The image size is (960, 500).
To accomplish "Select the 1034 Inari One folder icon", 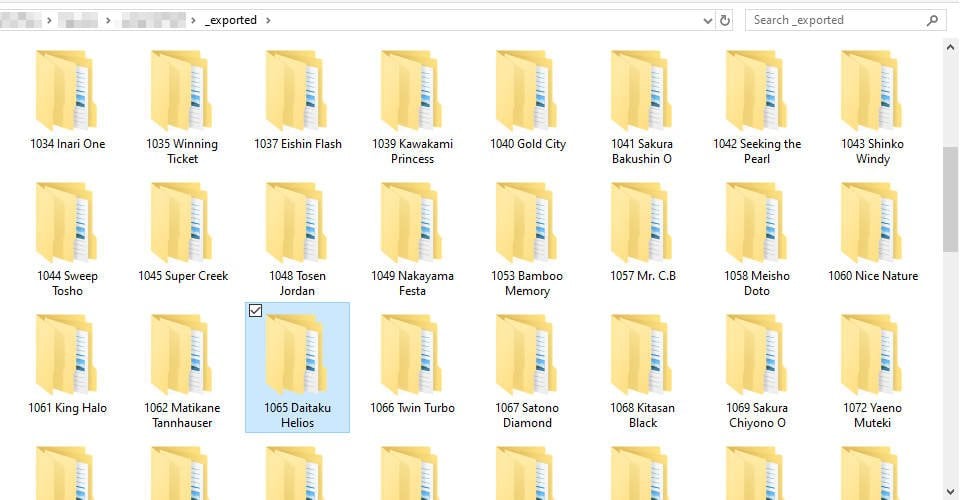I will pos(66,91).
